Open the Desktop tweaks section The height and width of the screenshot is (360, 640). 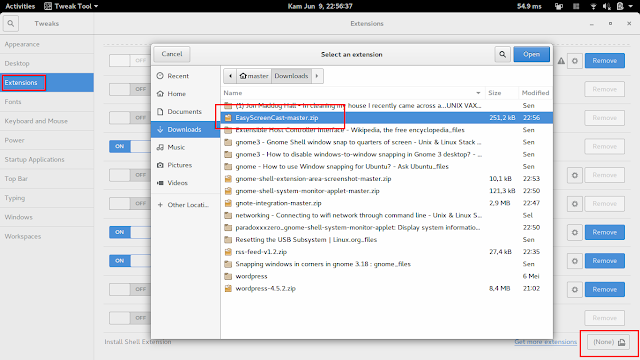coord(47,63)
